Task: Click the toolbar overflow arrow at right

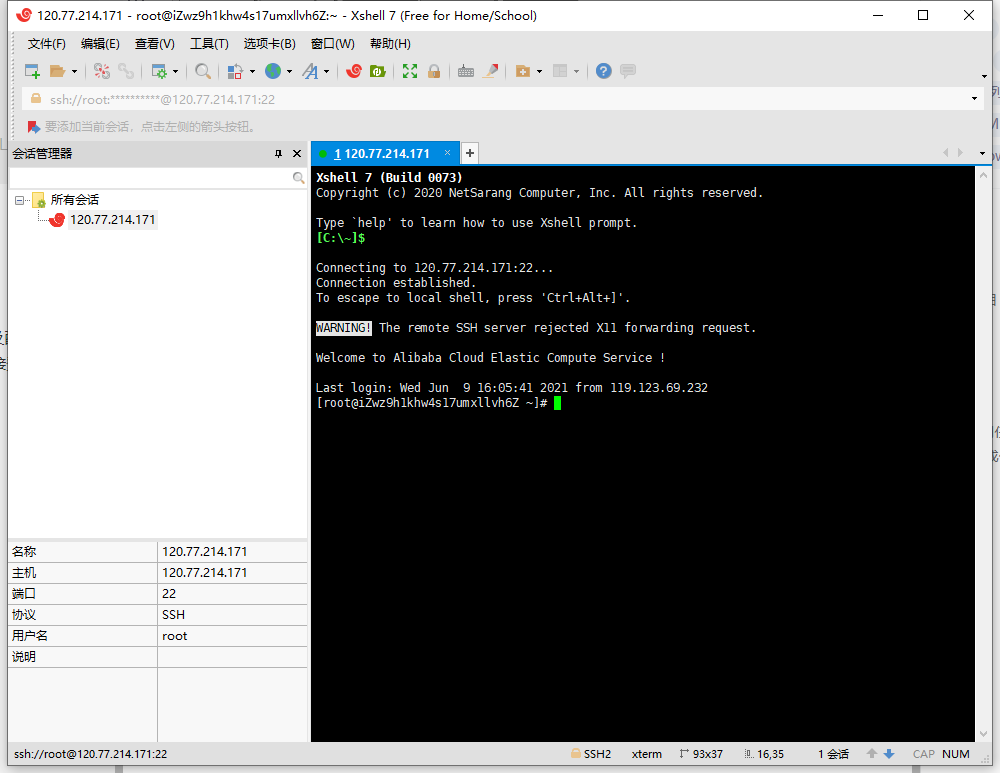Action: (x=984, y=77)
